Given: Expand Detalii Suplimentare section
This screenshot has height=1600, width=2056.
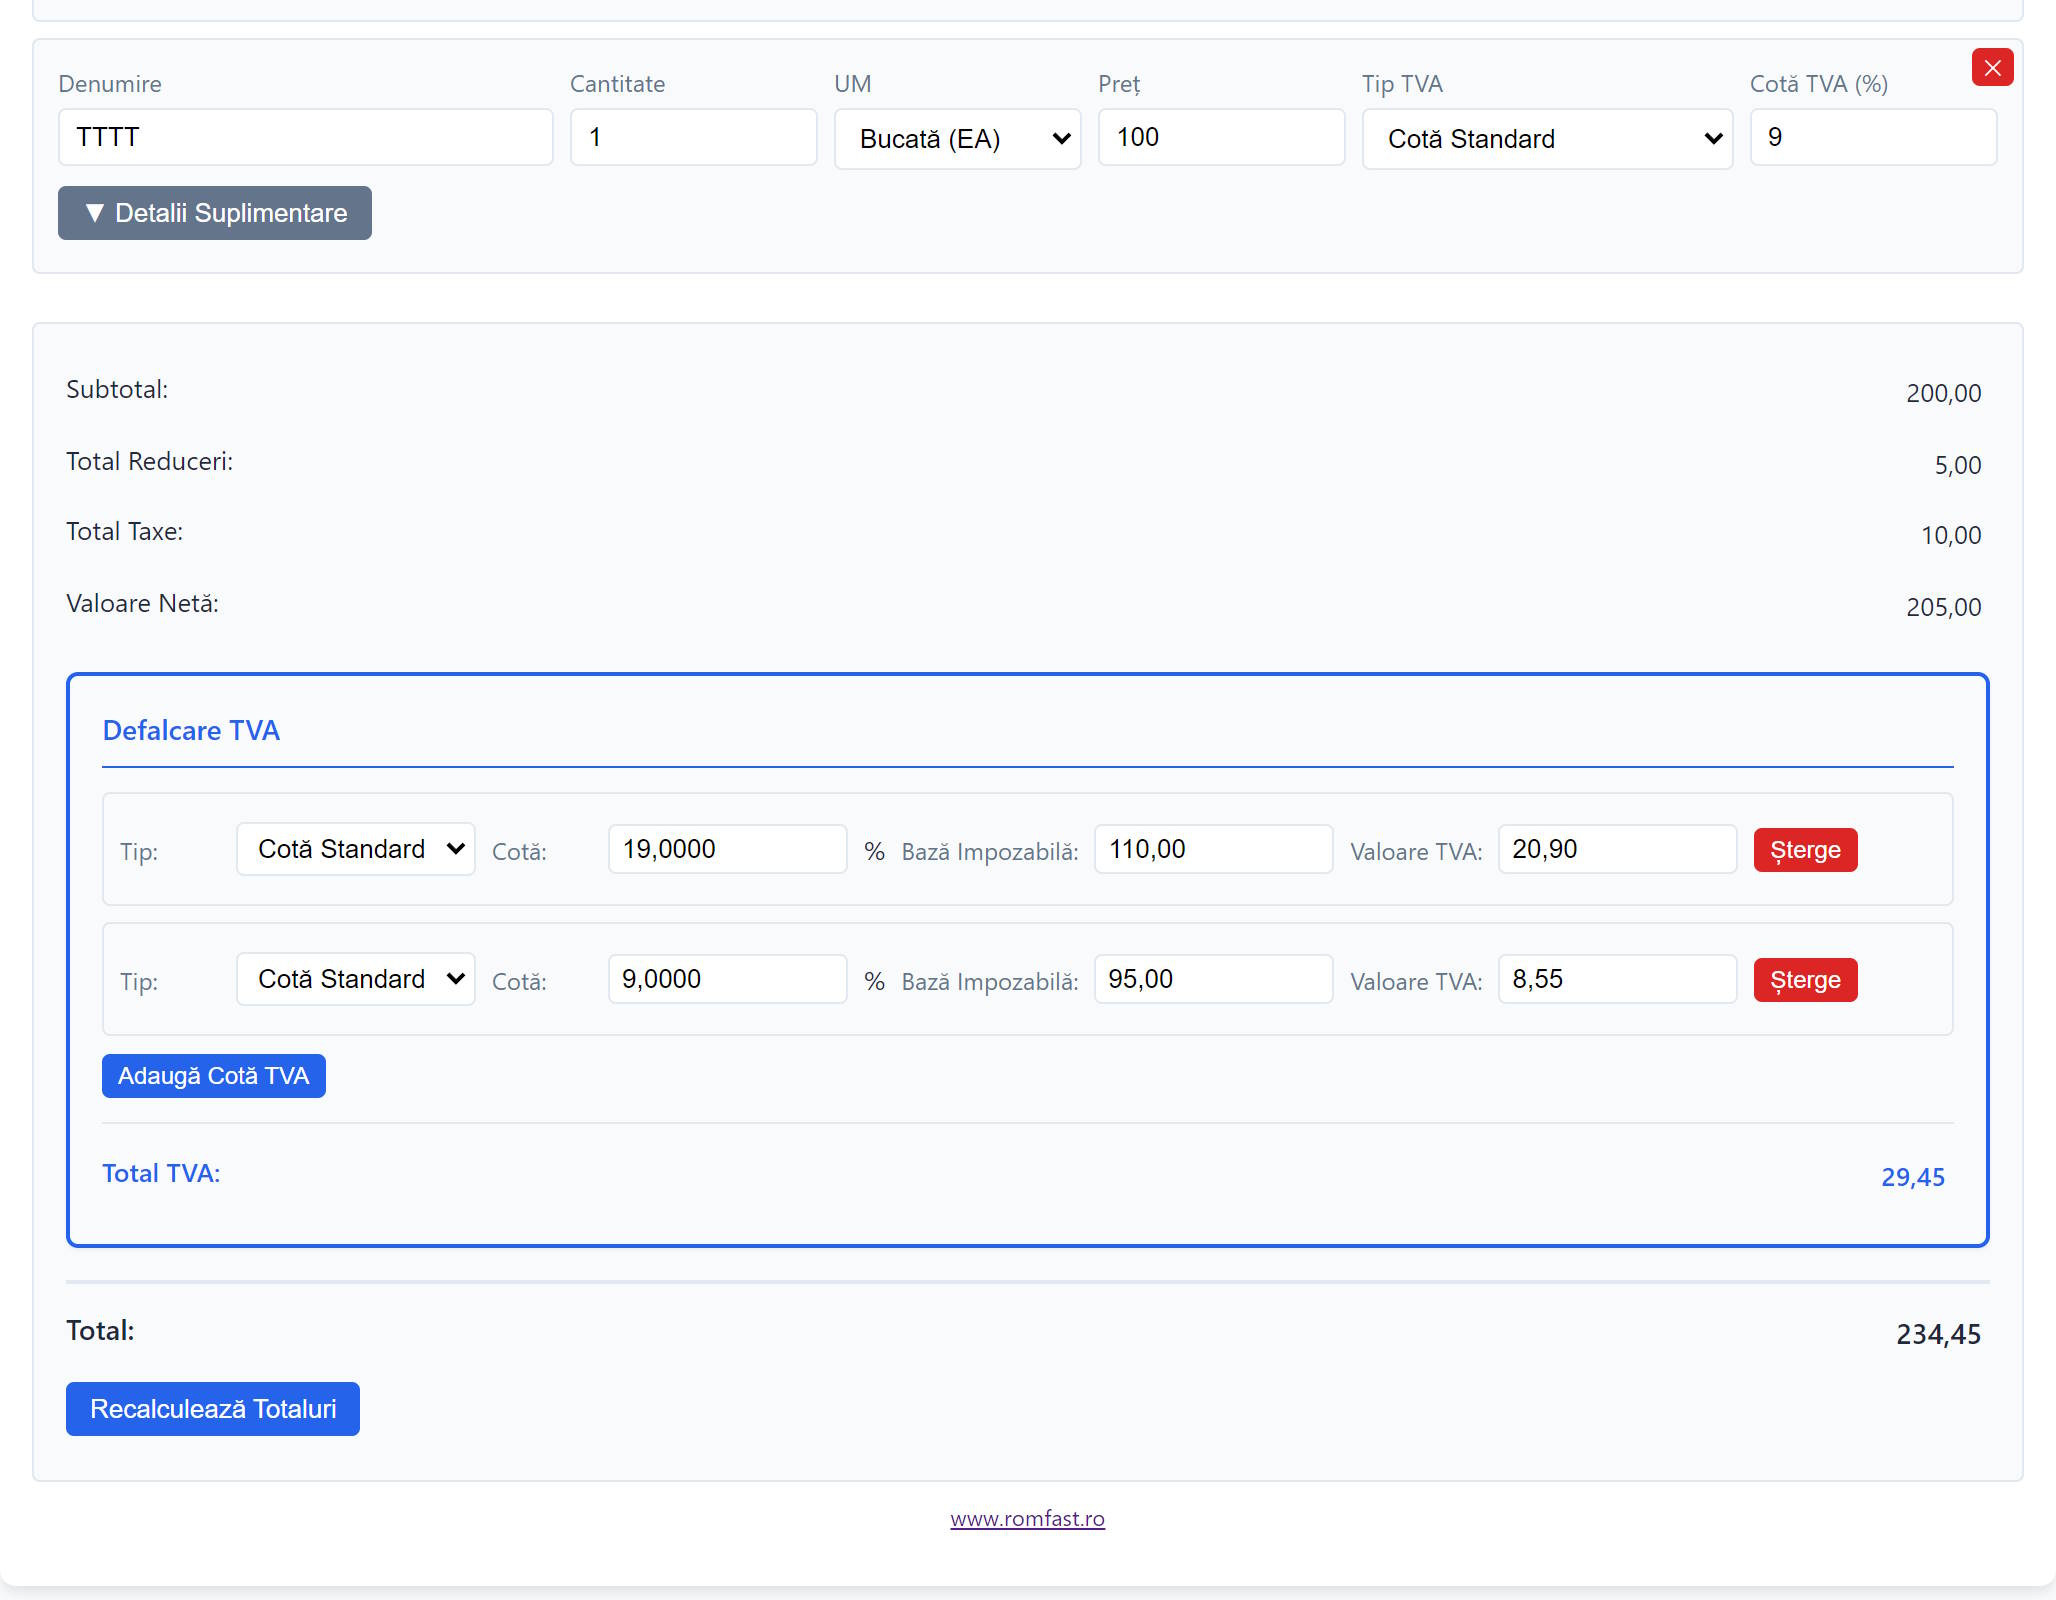Looking at the screenshot, I should pyautogui.click(x=215, y=213).
